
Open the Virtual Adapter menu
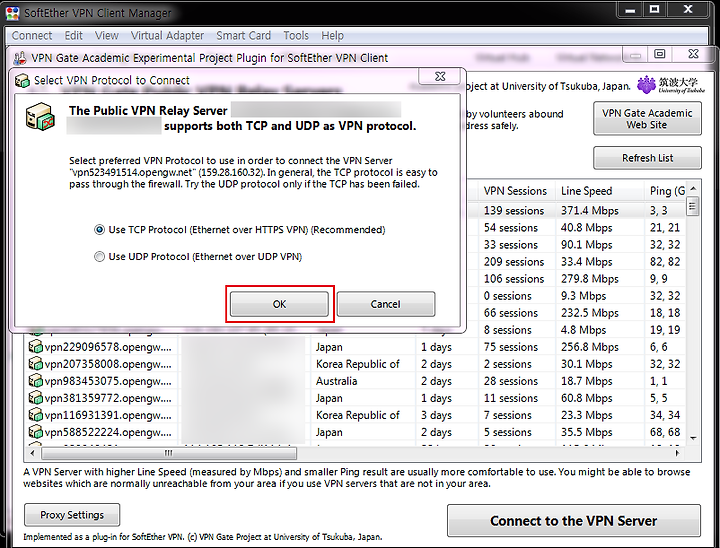(167, 35)
